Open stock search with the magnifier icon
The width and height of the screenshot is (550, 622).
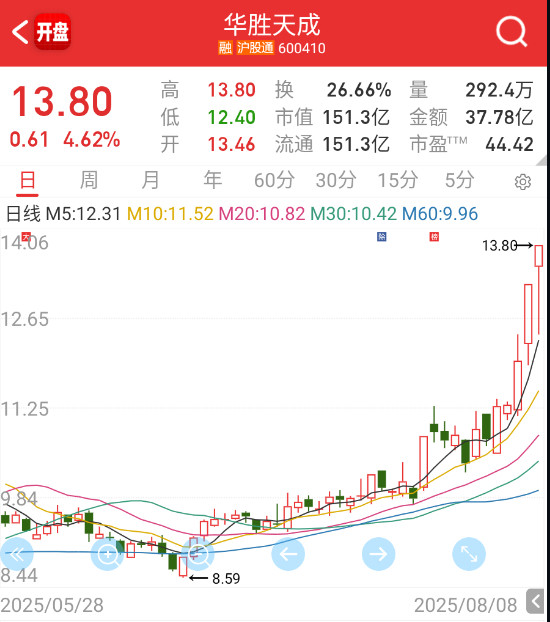point(511,31)
